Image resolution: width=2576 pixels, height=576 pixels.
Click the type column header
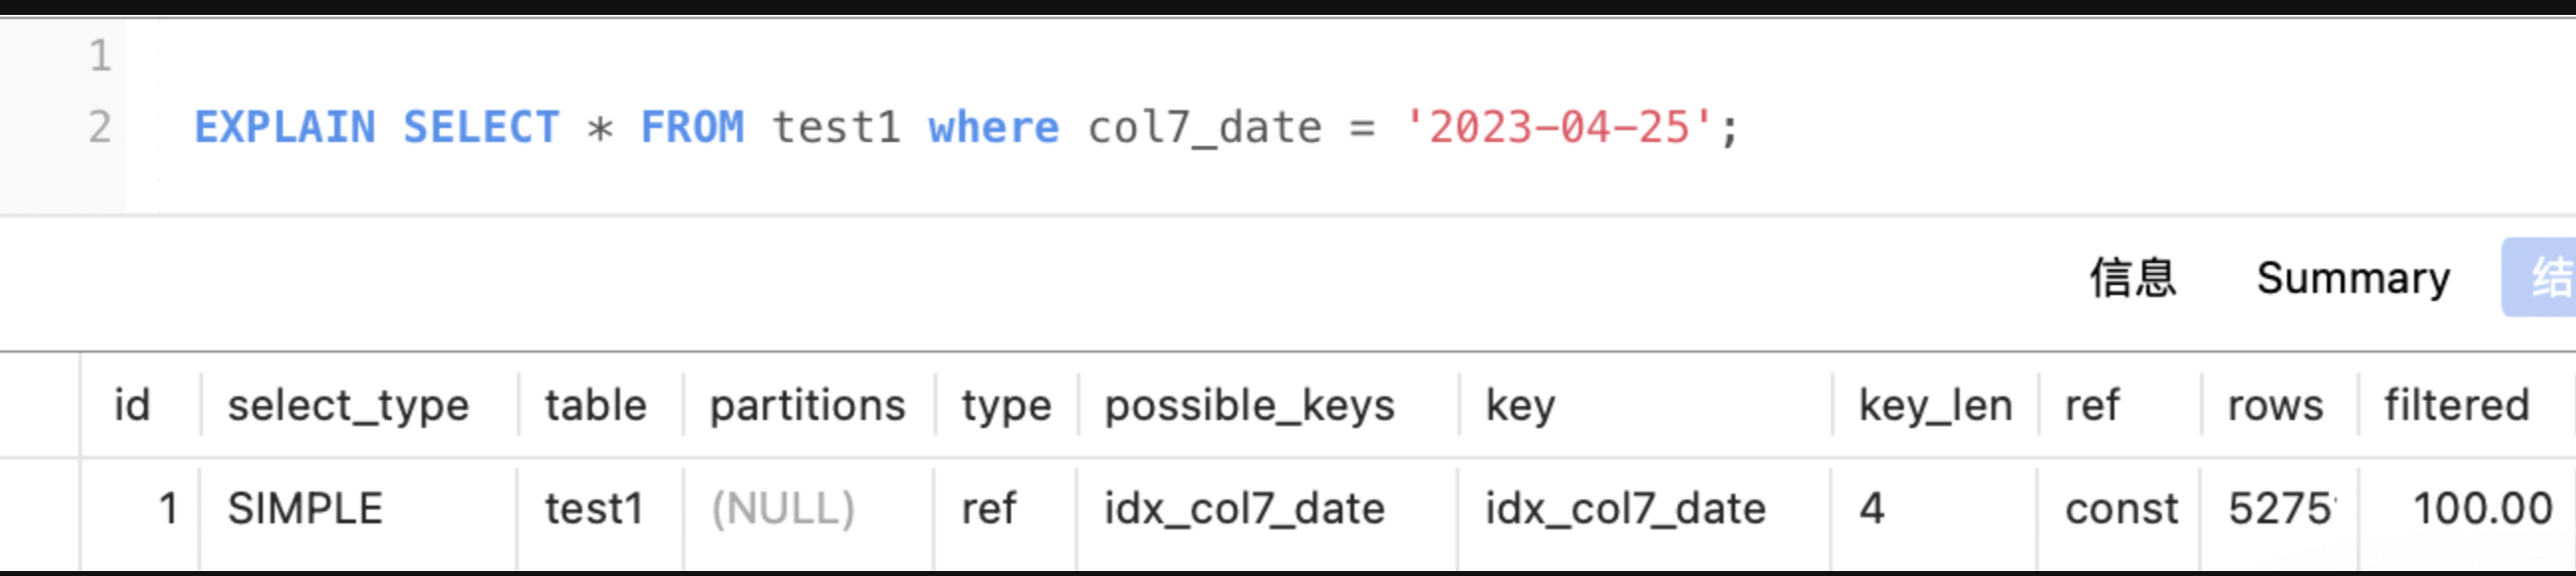tap(1006, 406)
